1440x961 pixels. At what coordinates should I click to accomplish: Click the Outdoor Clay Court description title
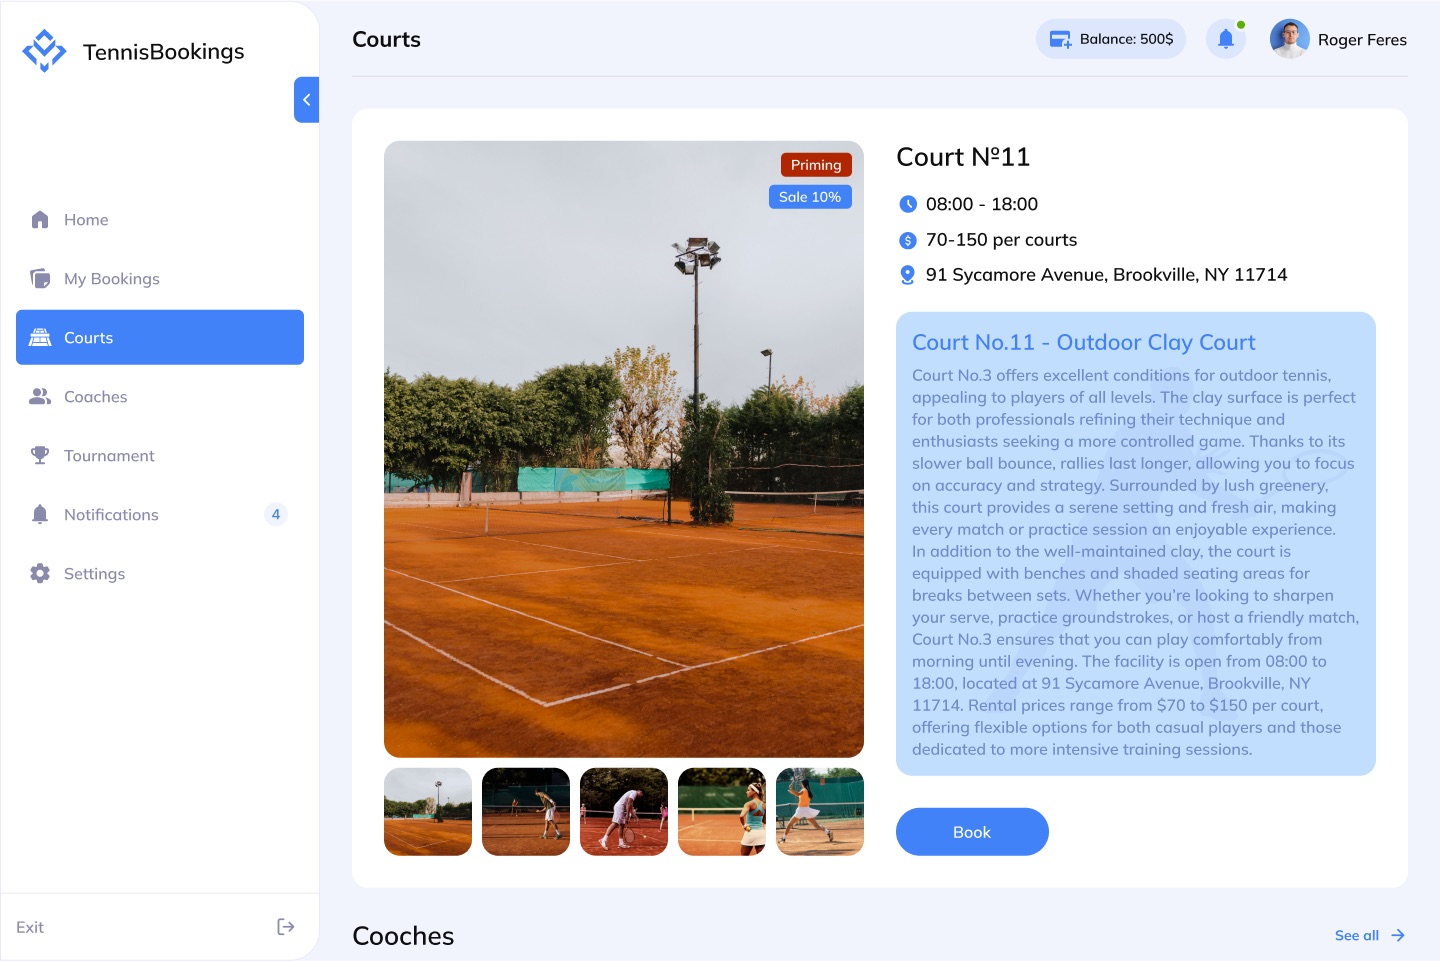tap(1083, 342)
